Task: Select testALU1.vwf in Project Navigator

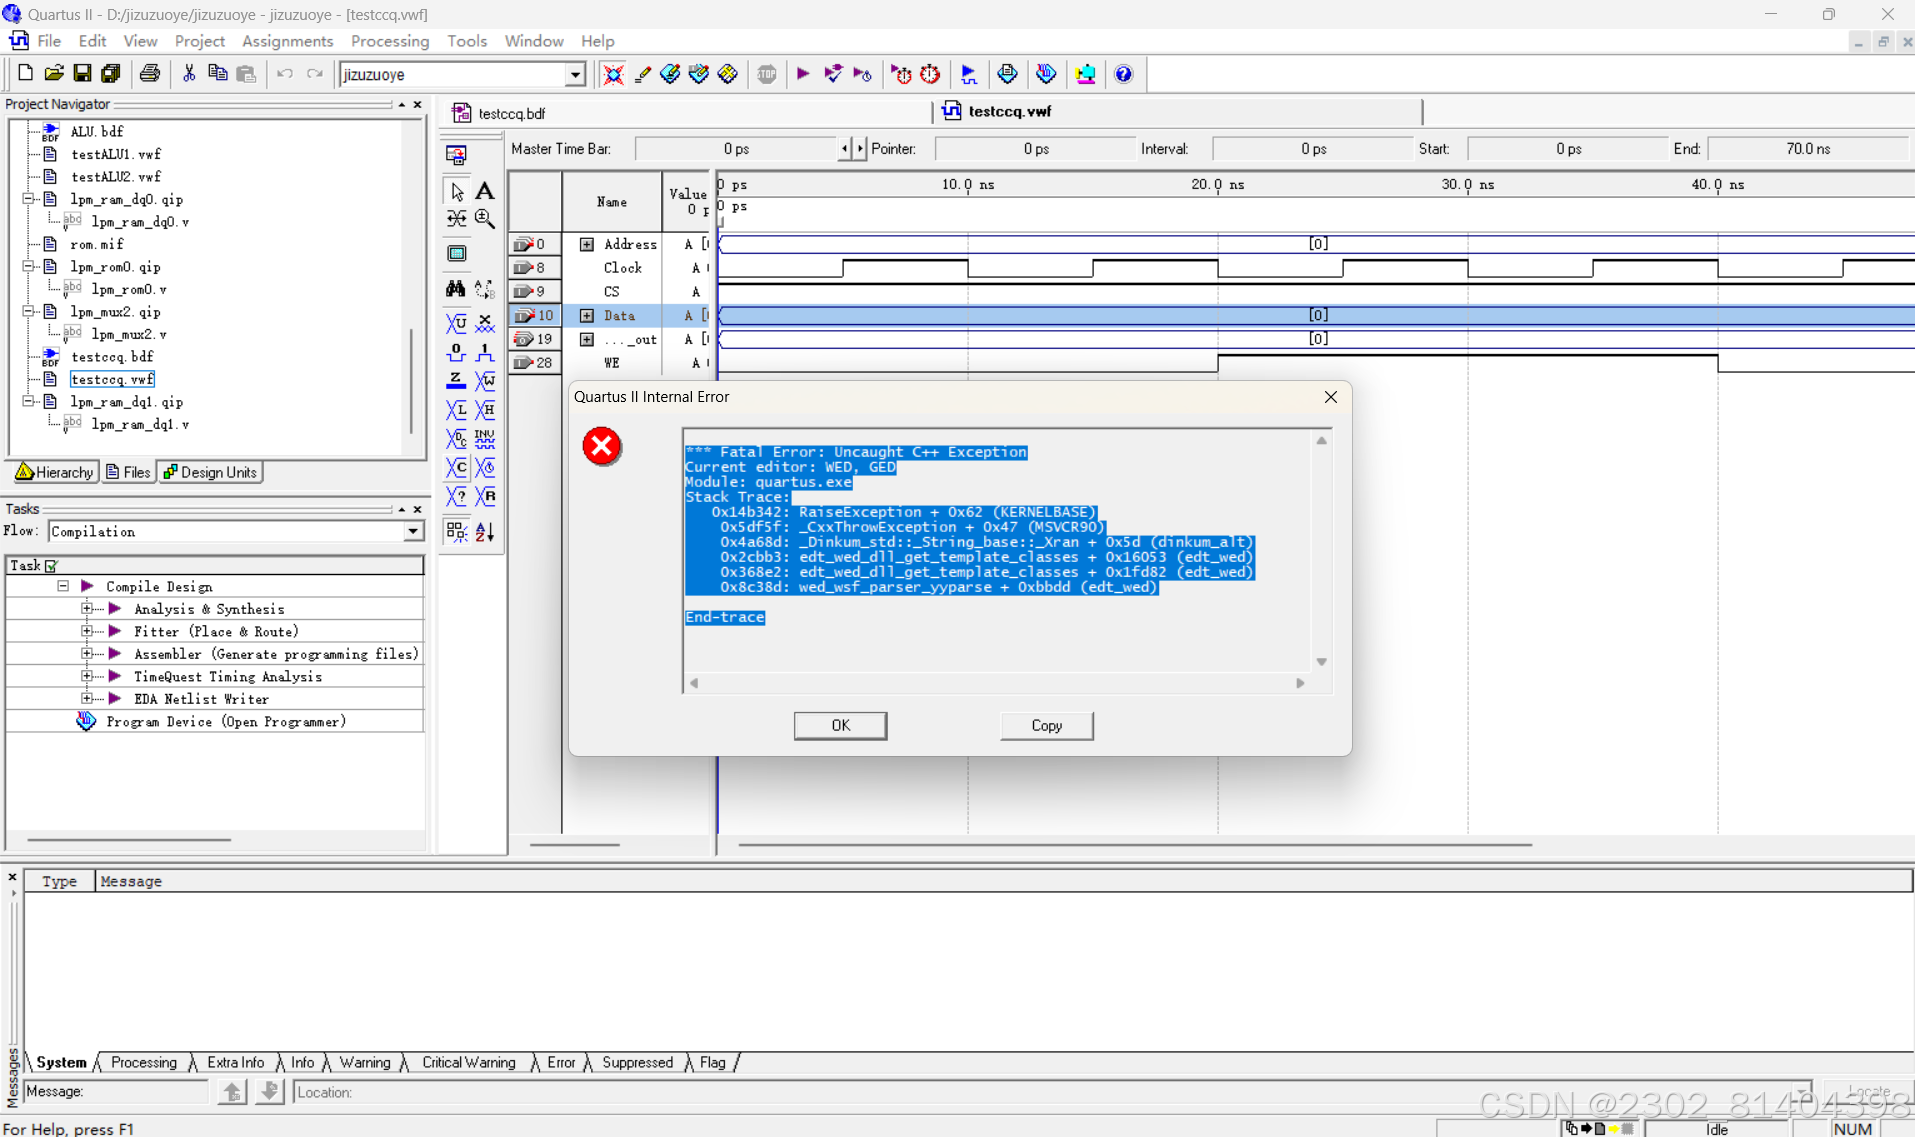Action: 116,154
